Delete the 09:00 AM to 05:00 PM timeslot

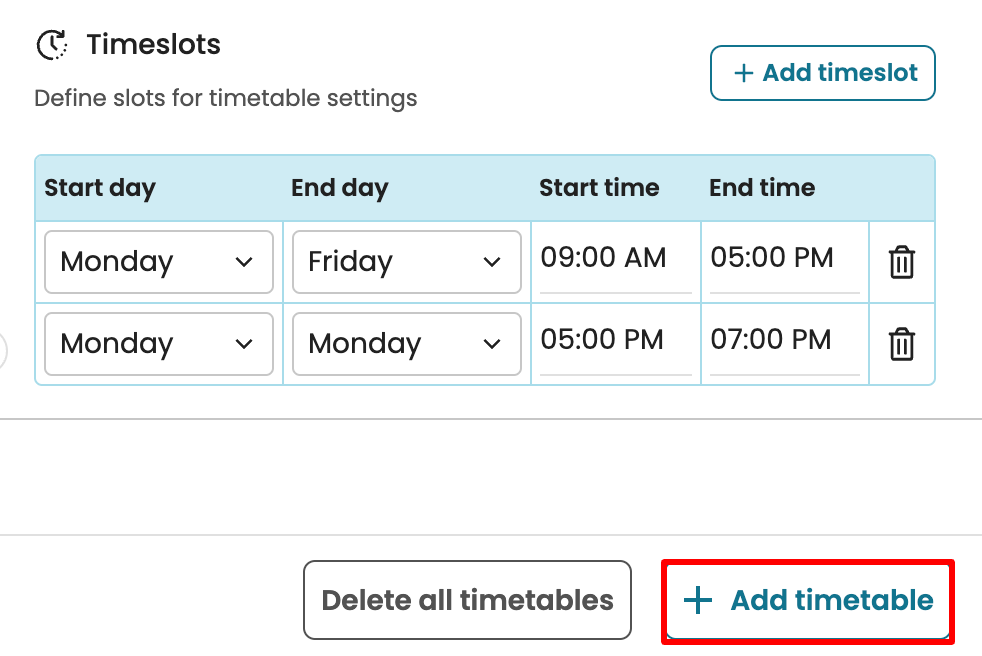click(x=902, y=262)
